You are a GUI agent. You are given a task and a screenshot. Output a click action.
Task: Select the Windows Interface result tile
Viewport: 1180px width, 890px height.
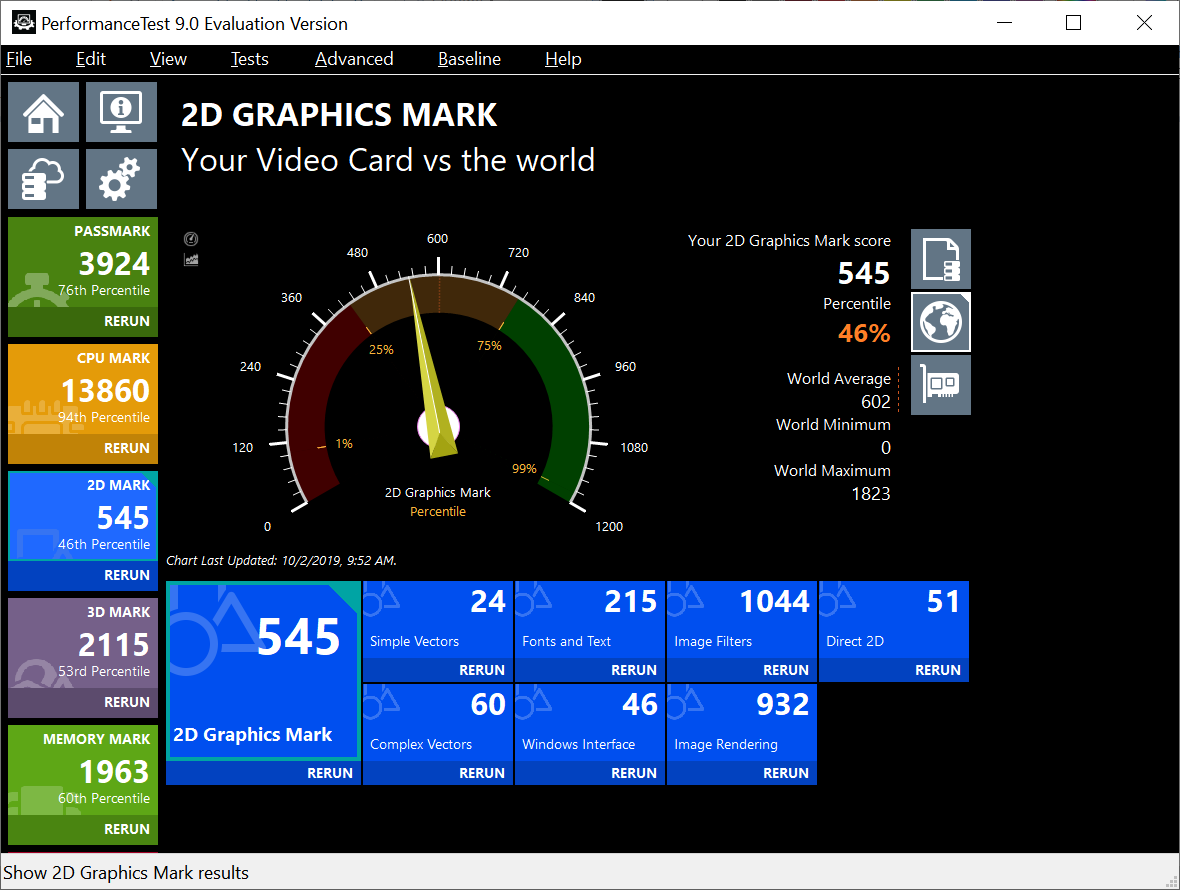[x=590, y=722]
